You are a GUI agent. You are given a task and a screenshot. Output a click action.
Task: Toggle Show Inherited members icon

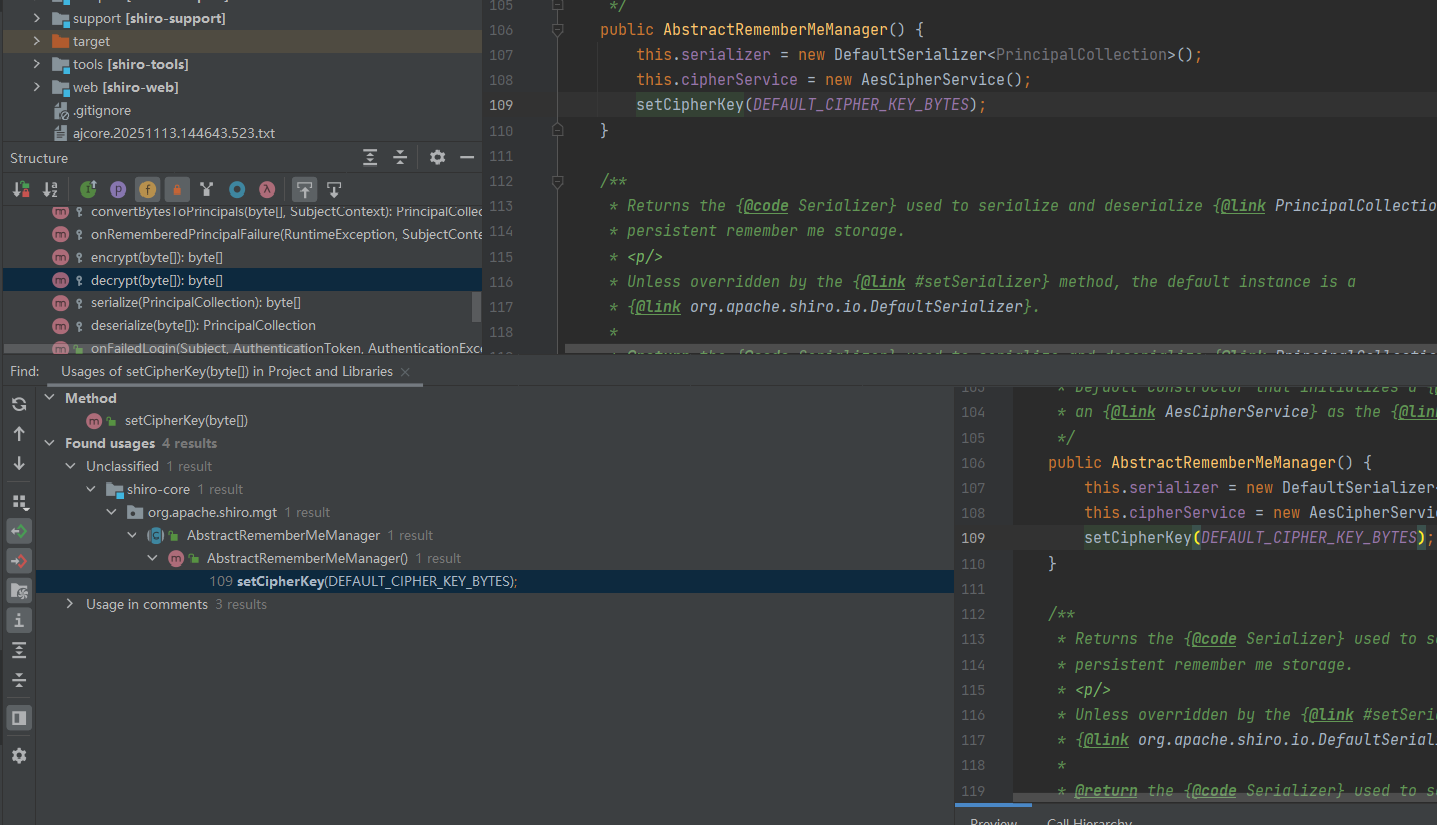point(88,189)
